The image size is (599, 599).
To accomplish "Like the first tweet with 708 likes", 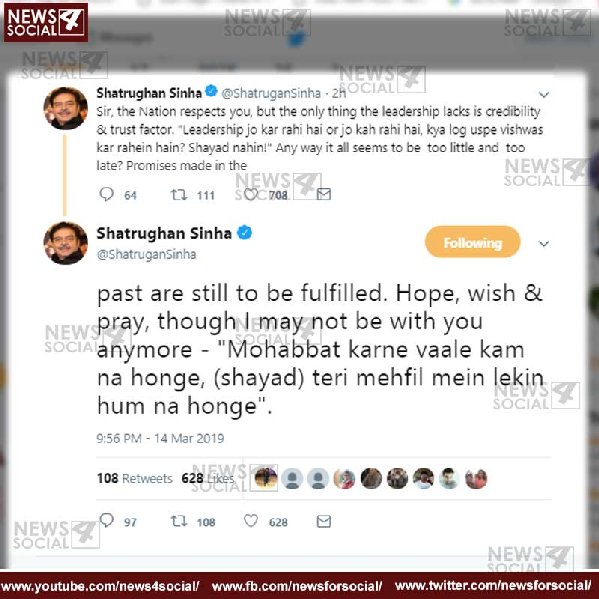I will coord(251,194).
